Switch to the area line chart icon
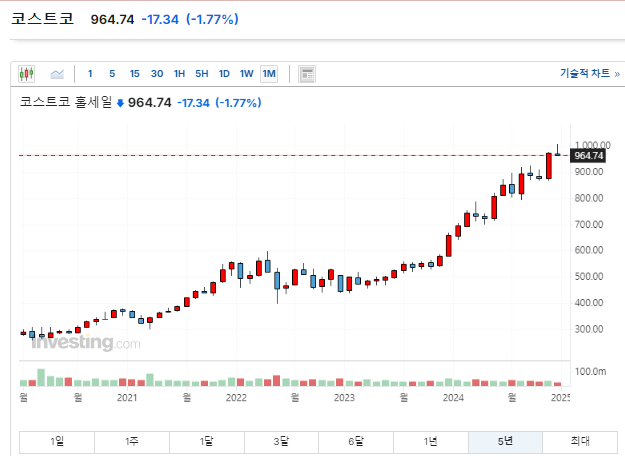The image size is (625, 456). point(57,74)
